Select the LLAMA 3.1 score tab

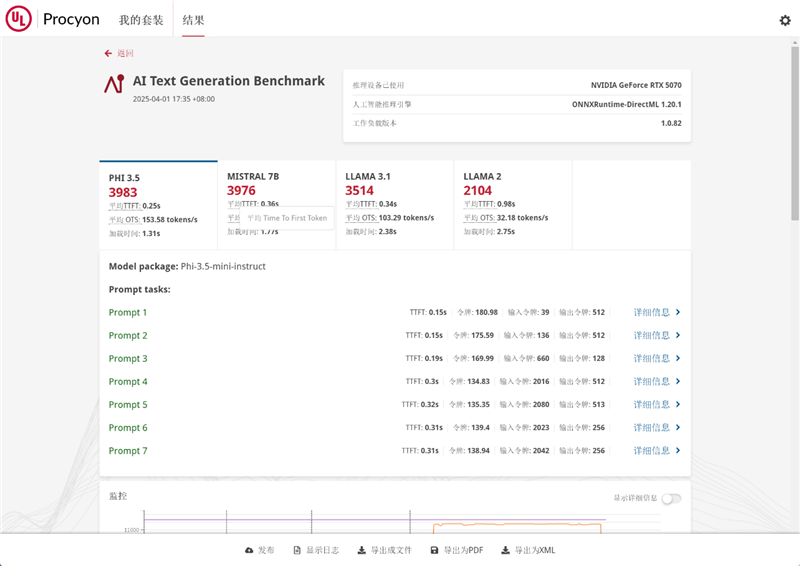tap(394, 205)
